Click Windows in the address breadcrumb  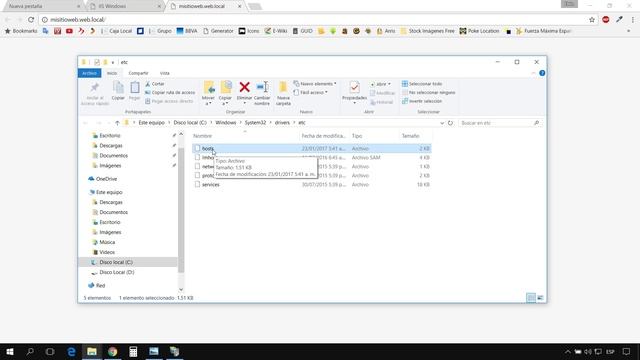click(x=226, y=123)
